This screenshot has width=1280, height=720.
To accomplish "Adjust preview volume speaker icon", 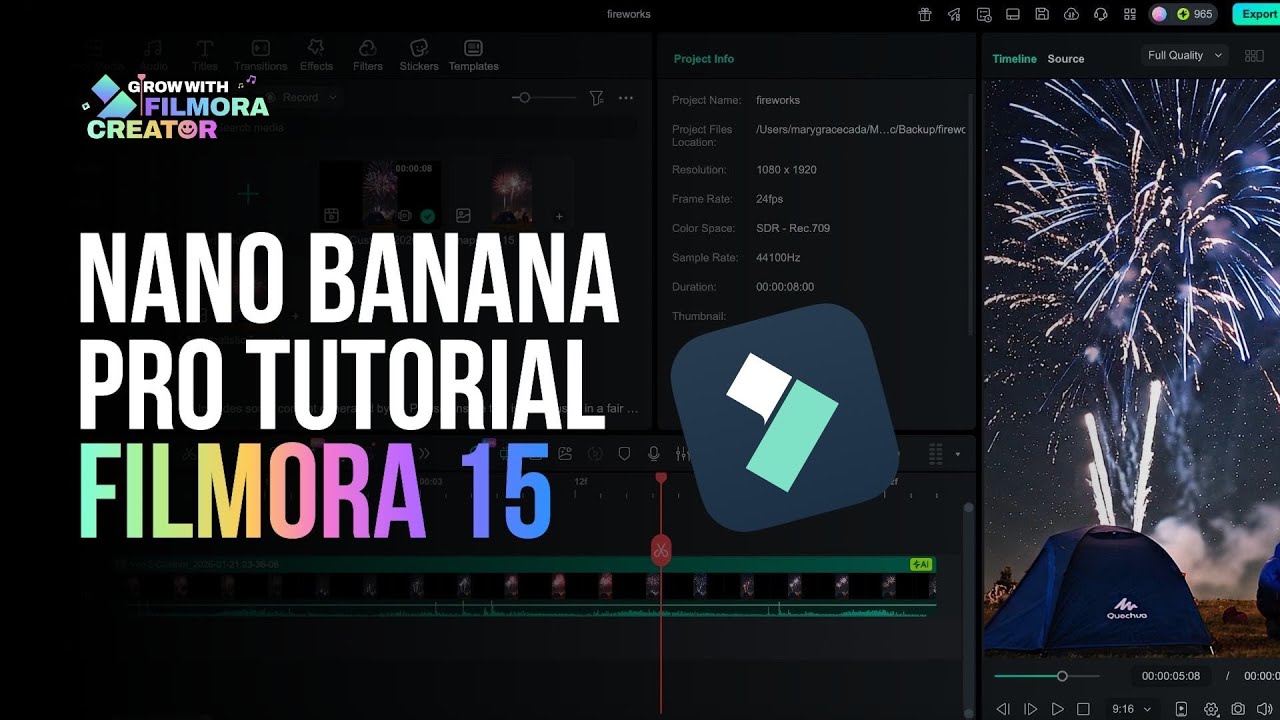I will [x=1264, y=709].
